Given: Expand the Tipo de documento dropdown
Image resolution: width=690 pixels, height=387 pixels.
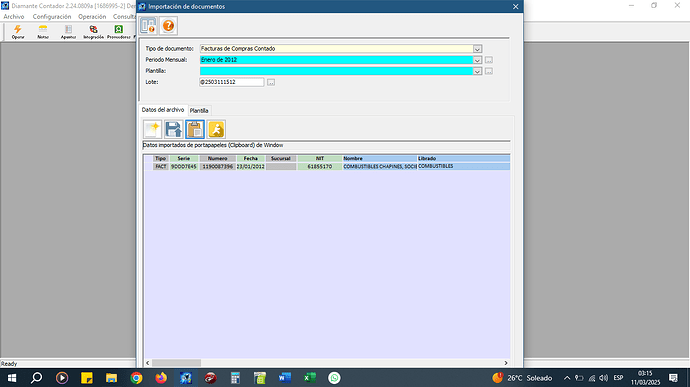Looking at the screenshot, I should (477, 49).
